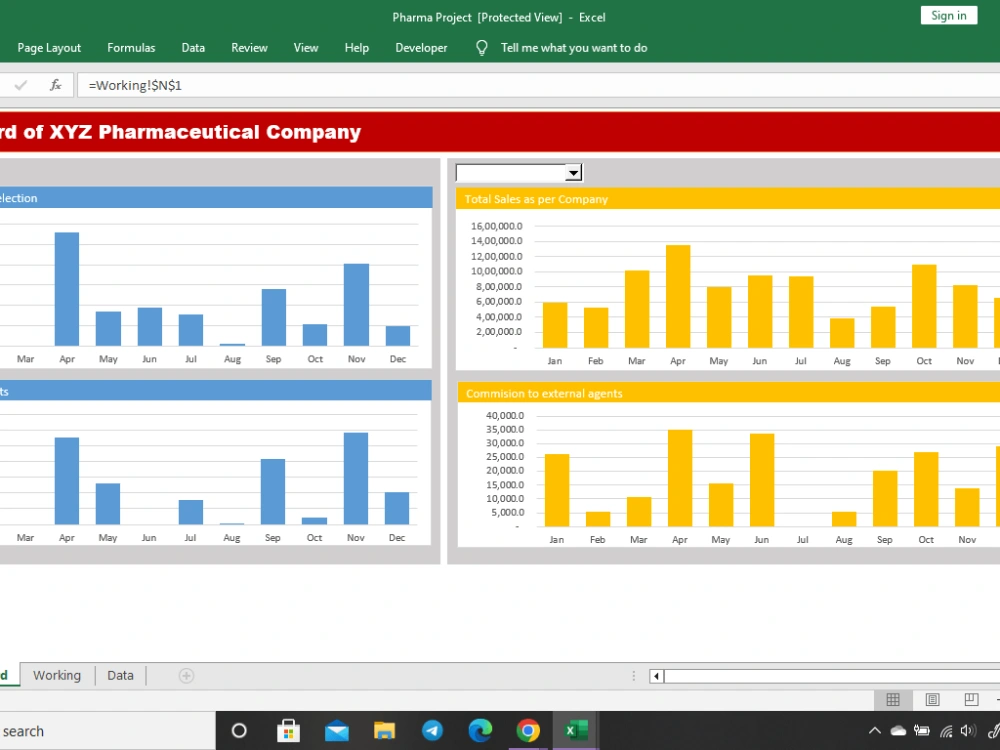
Task: Open the Formulas ribbon tab
Action: click(131, 48)
